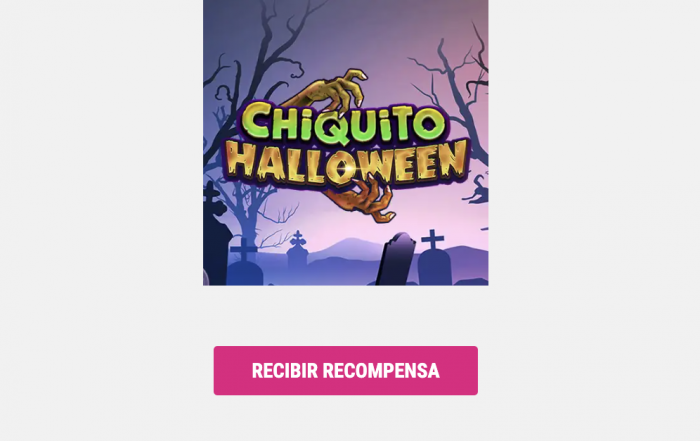Click the word RECOMPENSA on the pink button
The image size is (700, 441).
pos(381,371)
